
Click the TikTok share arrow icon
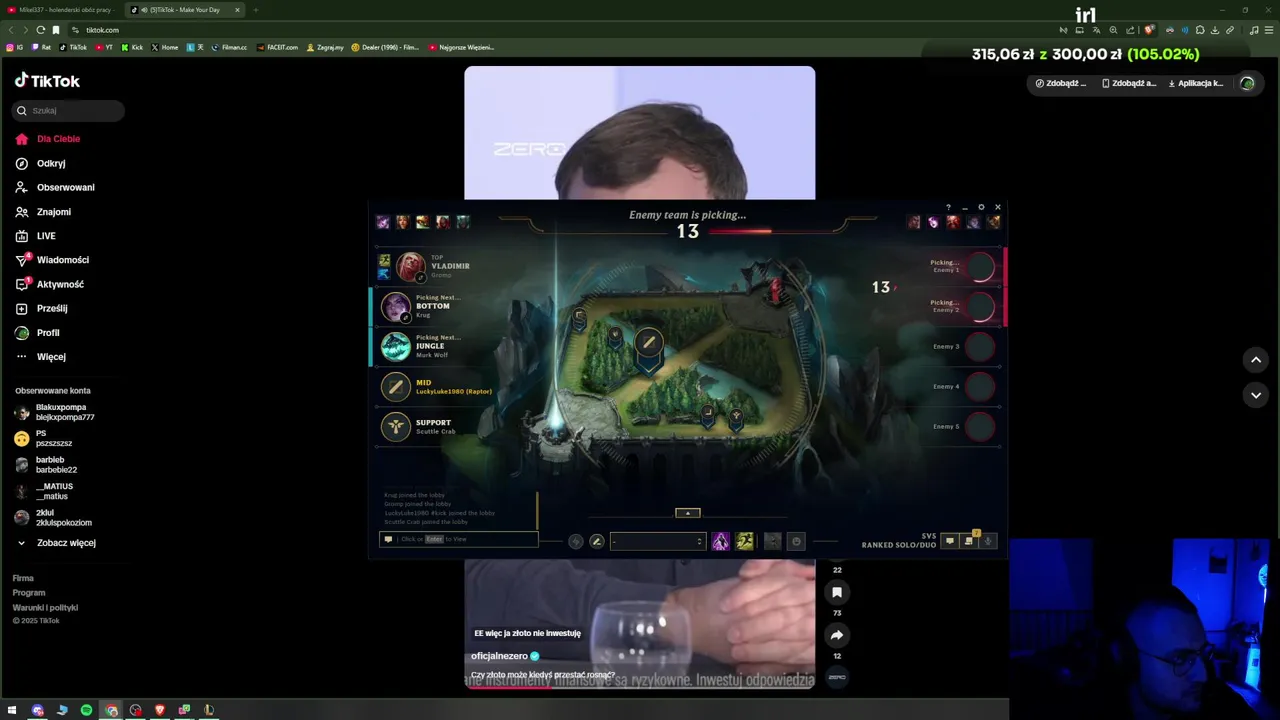[x=837, y=635]
